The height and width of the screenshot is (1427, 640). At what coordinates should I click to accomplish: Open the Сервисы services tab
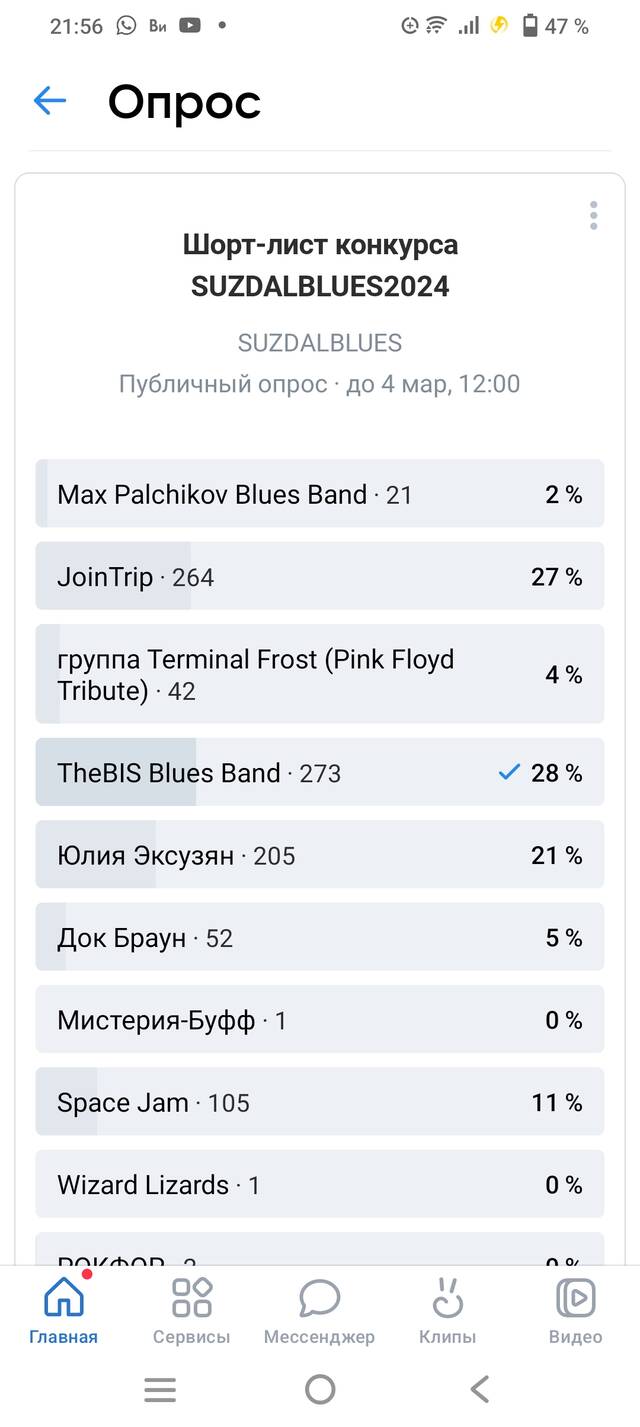pyautogui.click(x=192, y=1310)
